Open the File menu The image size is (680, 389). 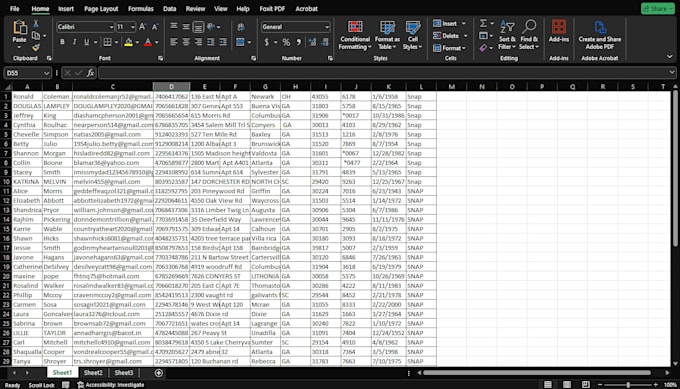(15, 9)
